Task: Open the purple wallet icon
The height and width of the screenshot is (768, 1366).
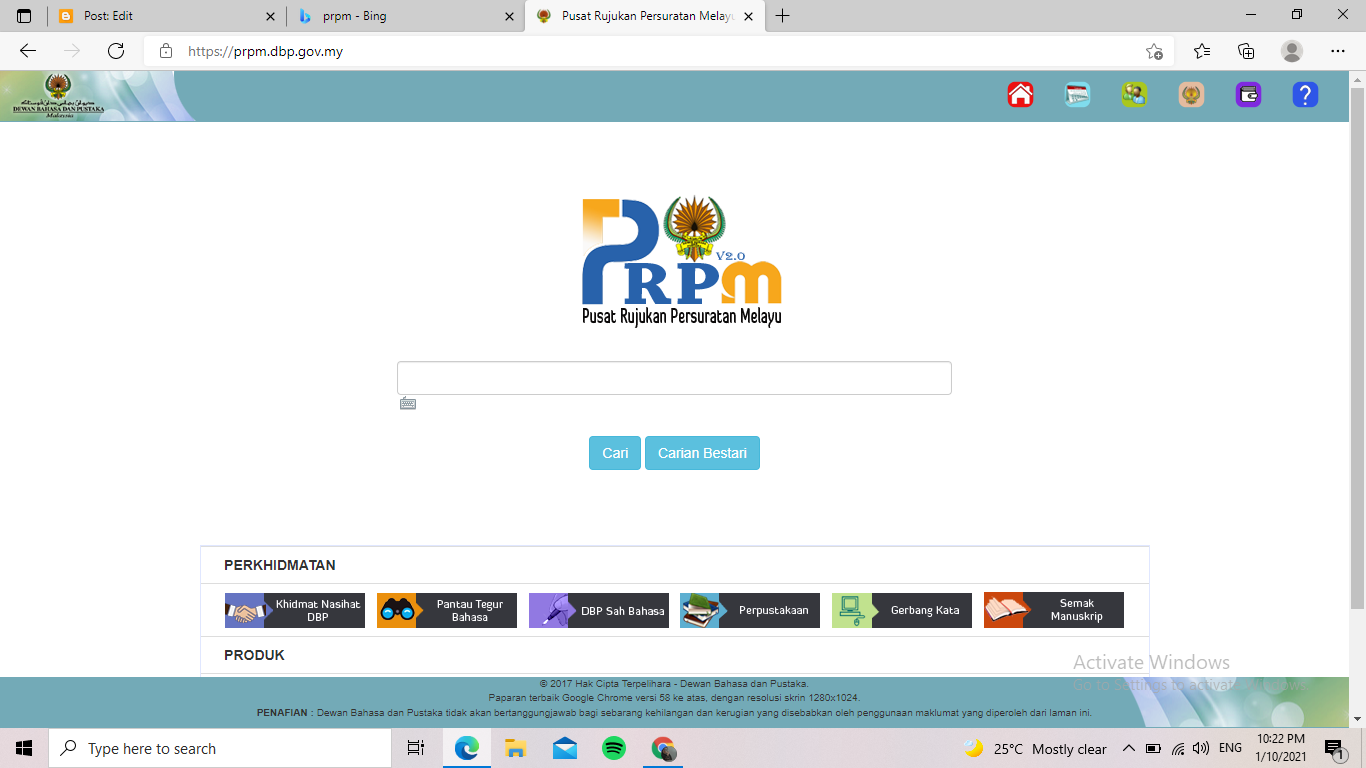Action: coord(1248,95)
